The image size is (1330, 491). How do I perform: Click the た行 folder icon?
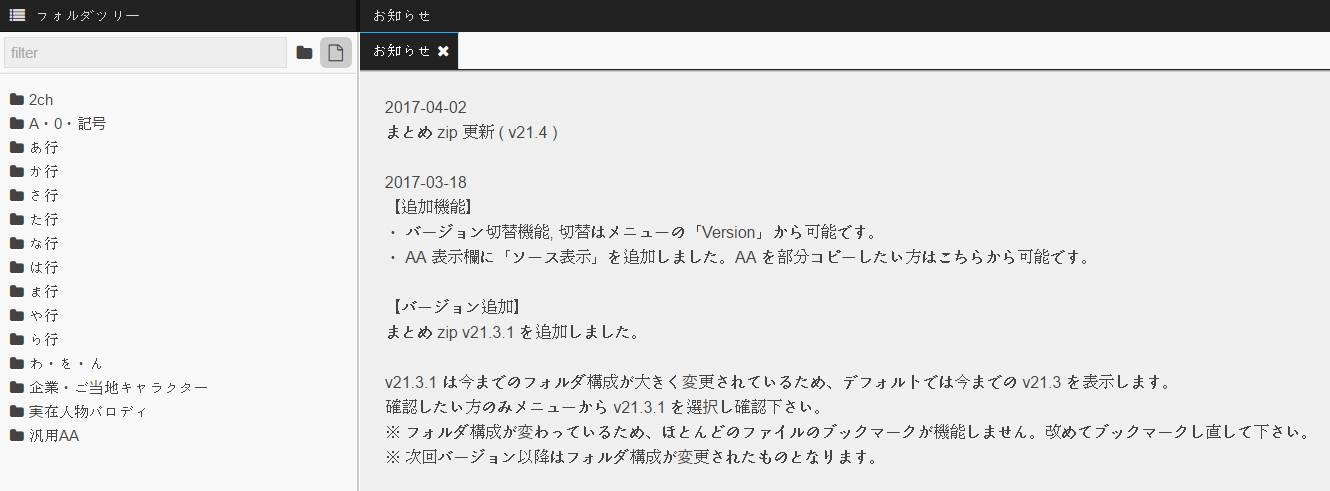(17, 219)
